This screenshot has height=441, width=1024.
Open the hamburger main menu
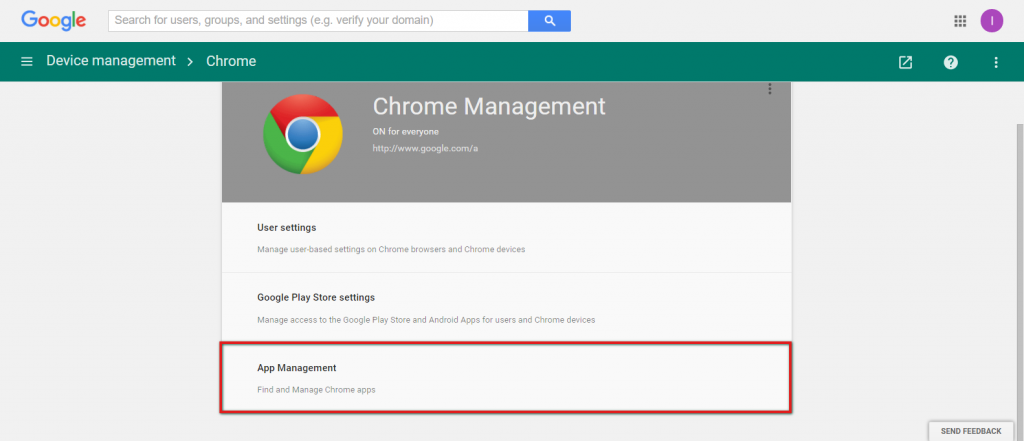(27, 61)
